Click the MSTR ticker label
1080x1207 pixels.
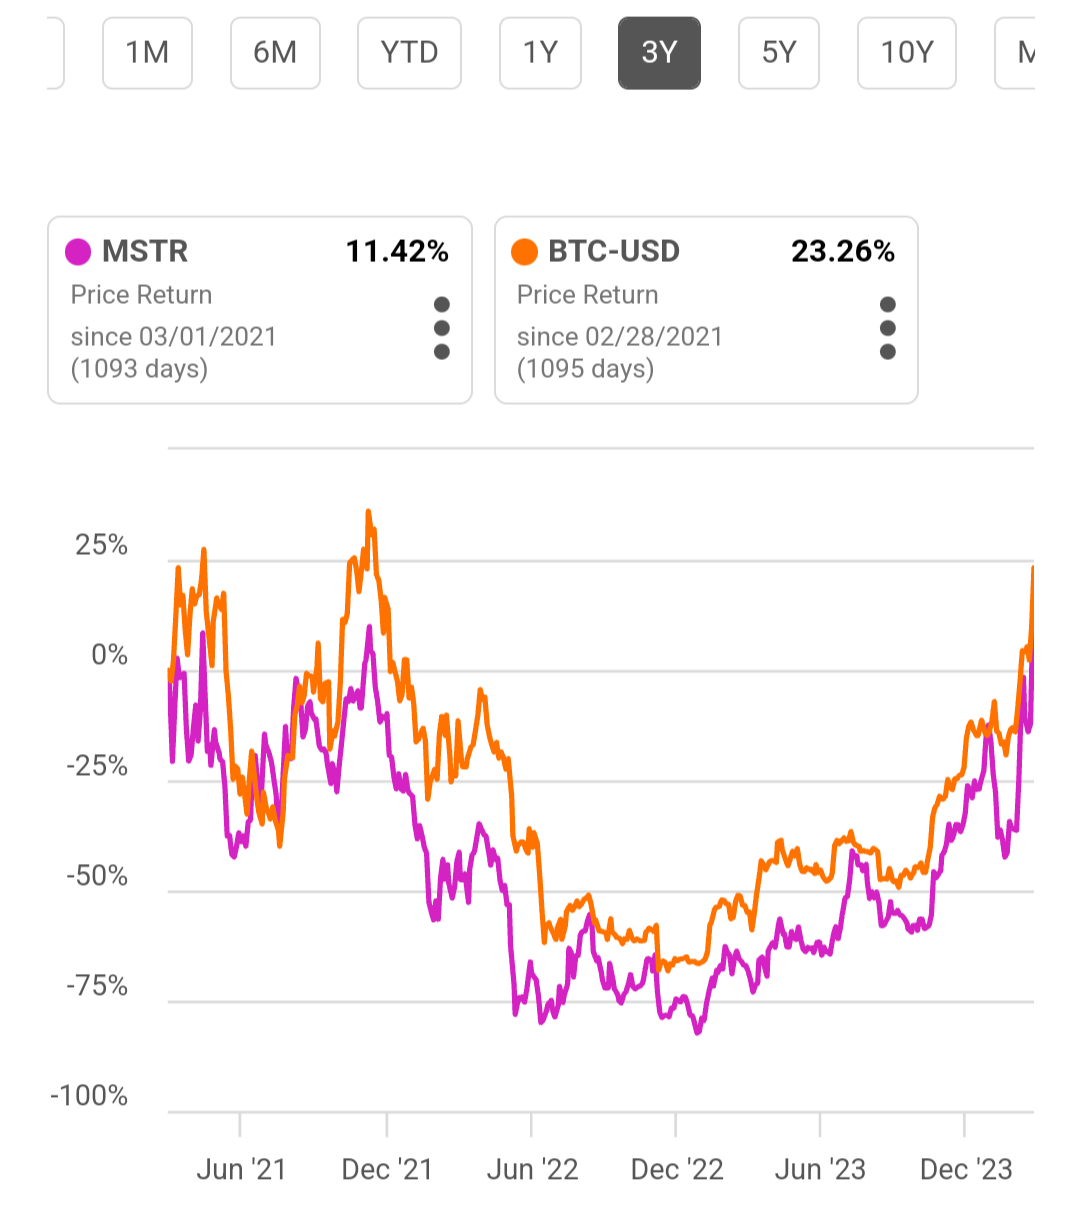point(145,252)
